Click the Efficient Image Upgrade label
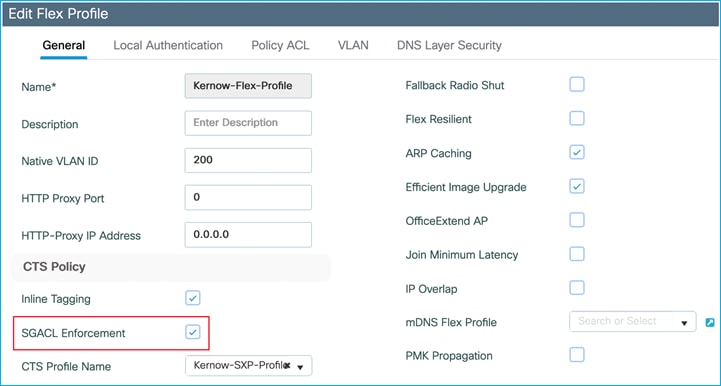The image size is (721, 386). tap(466, 187)
